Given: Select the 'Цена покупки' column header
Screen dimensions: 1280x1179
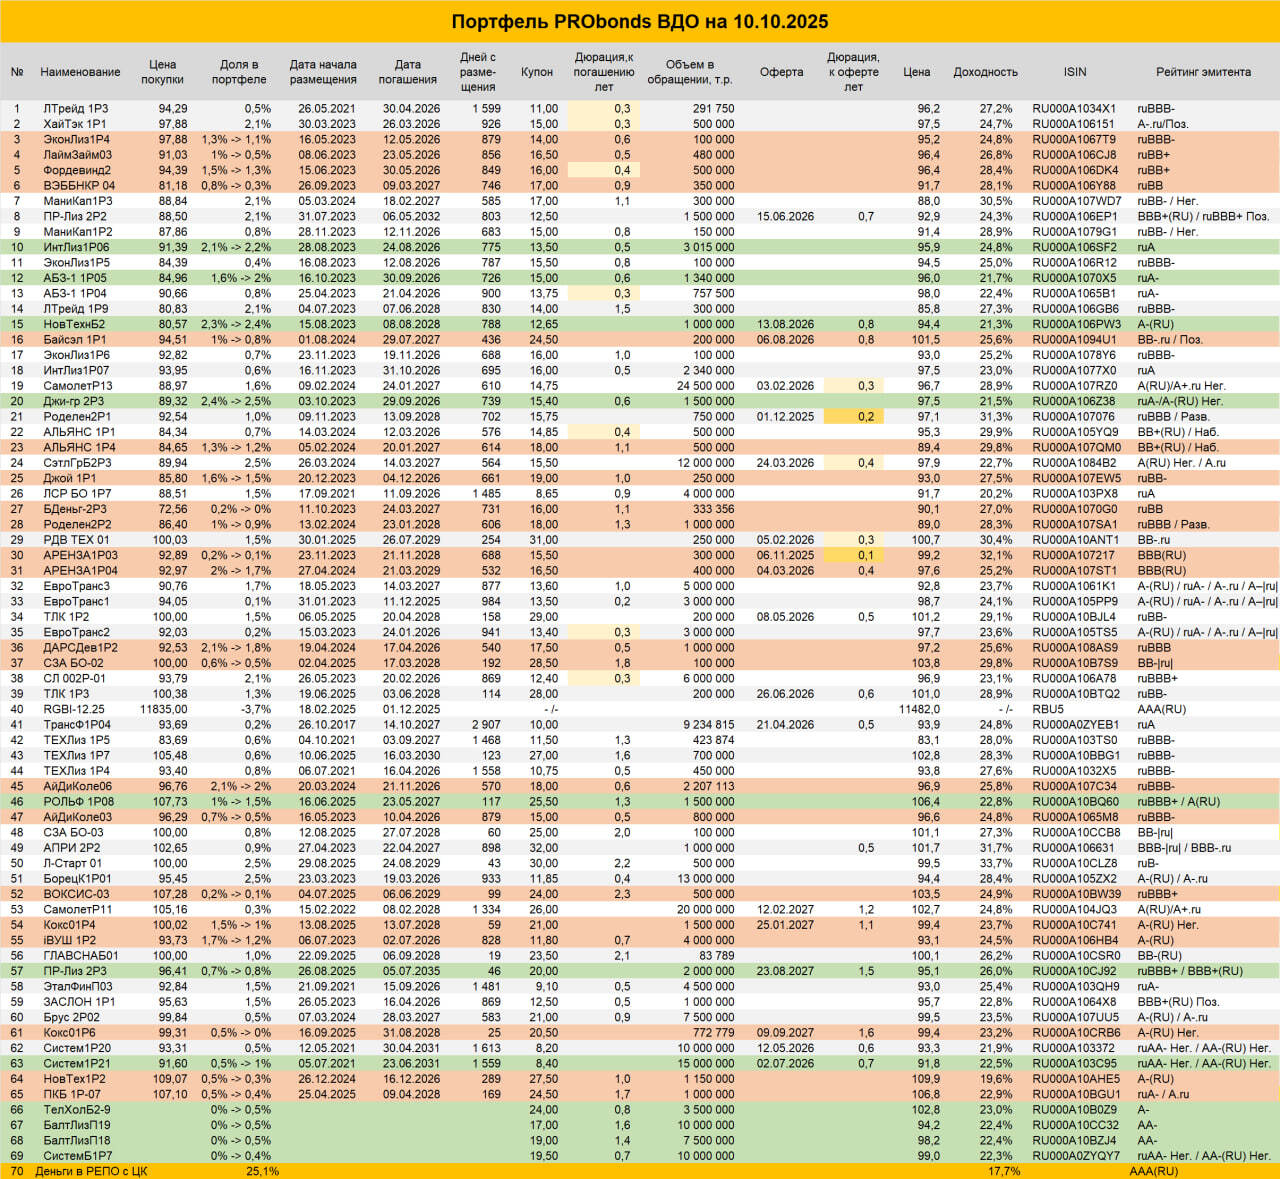Looking at the screenshot, I should pyautogui.click(x=162, y=72).
